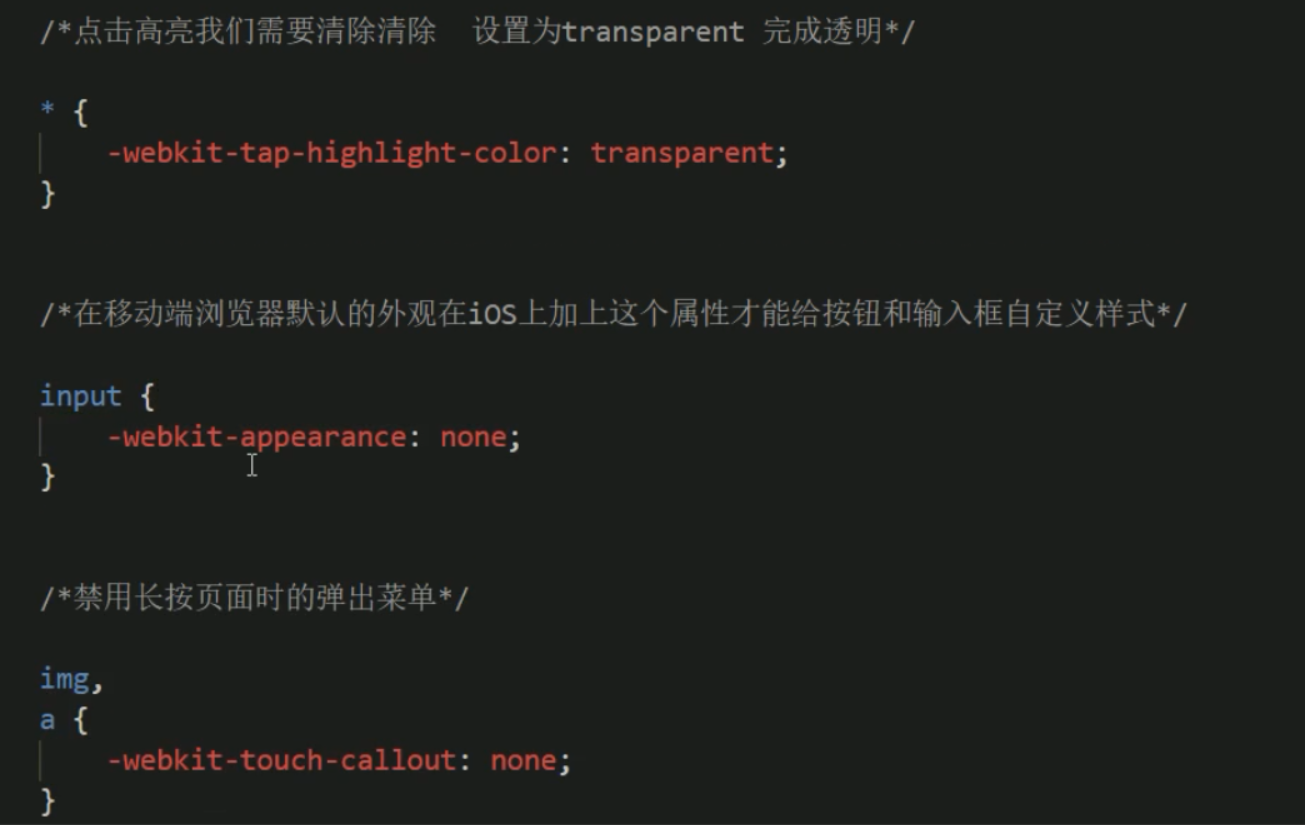Click the none value of -webkit-touch-callout
This screenshot has width=1305, height=825.
click(x=523, y=760)
